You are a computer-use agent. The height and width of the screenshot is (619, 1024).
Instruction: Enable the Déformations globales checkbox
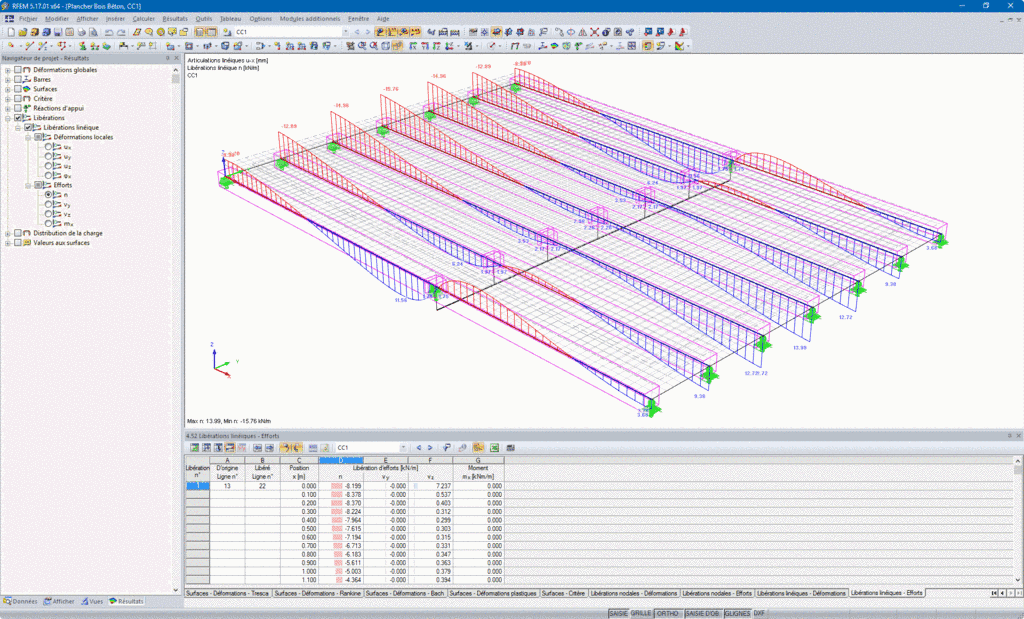point(18,70)
